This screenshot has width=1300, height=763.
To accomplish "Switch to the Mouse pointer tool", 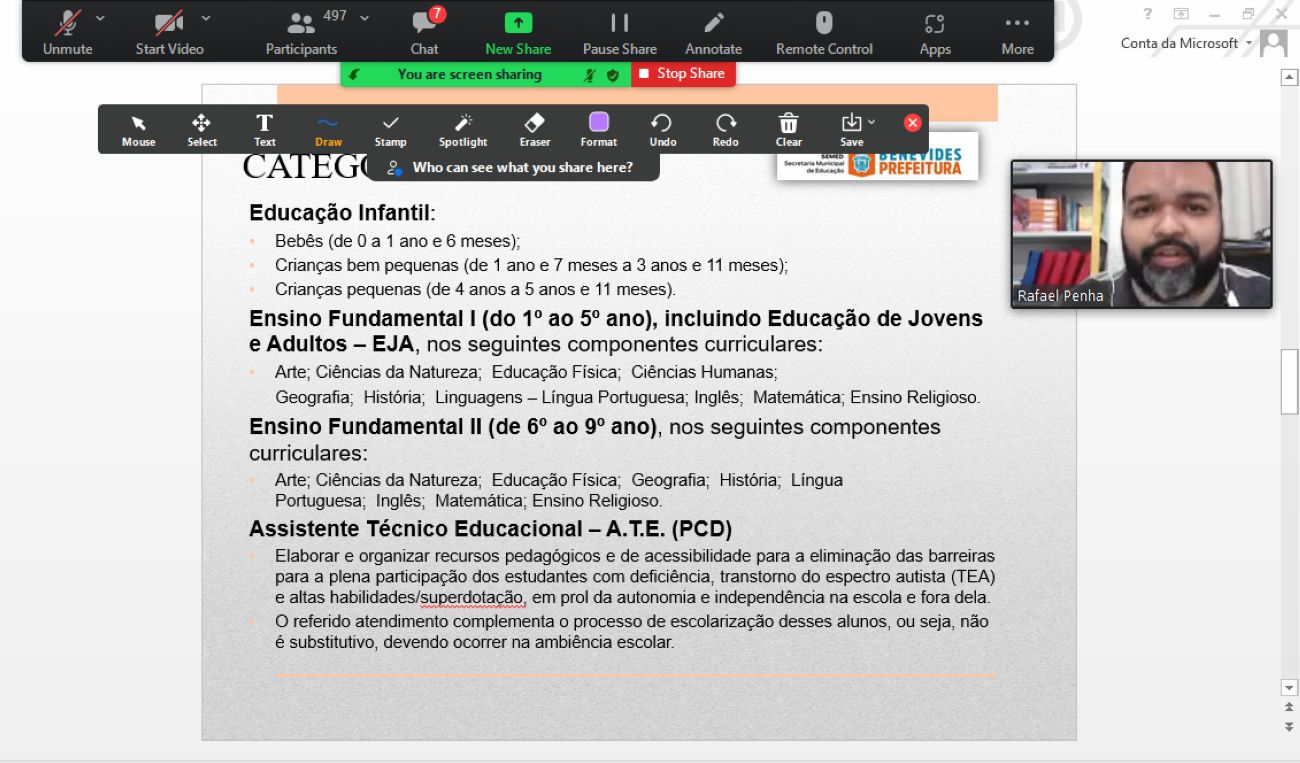I will point(138,128).
